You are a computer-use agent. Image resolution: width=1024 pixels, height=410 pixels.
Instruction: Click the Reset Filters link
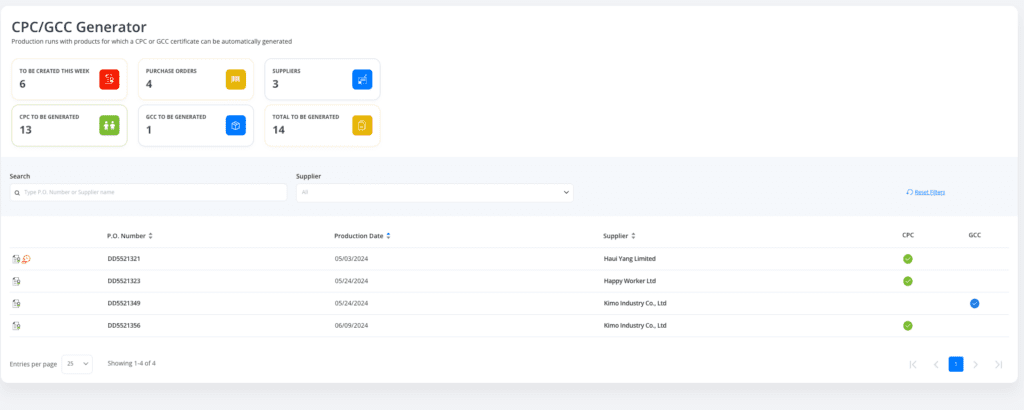point(929,192)
